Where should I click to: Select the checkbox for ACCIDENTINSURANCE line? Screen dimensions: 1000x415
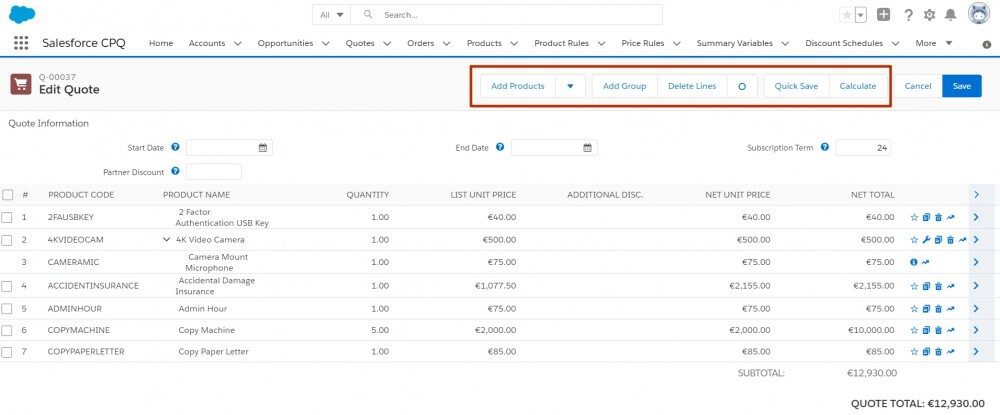pyautogui.click(x=6, y=286)
